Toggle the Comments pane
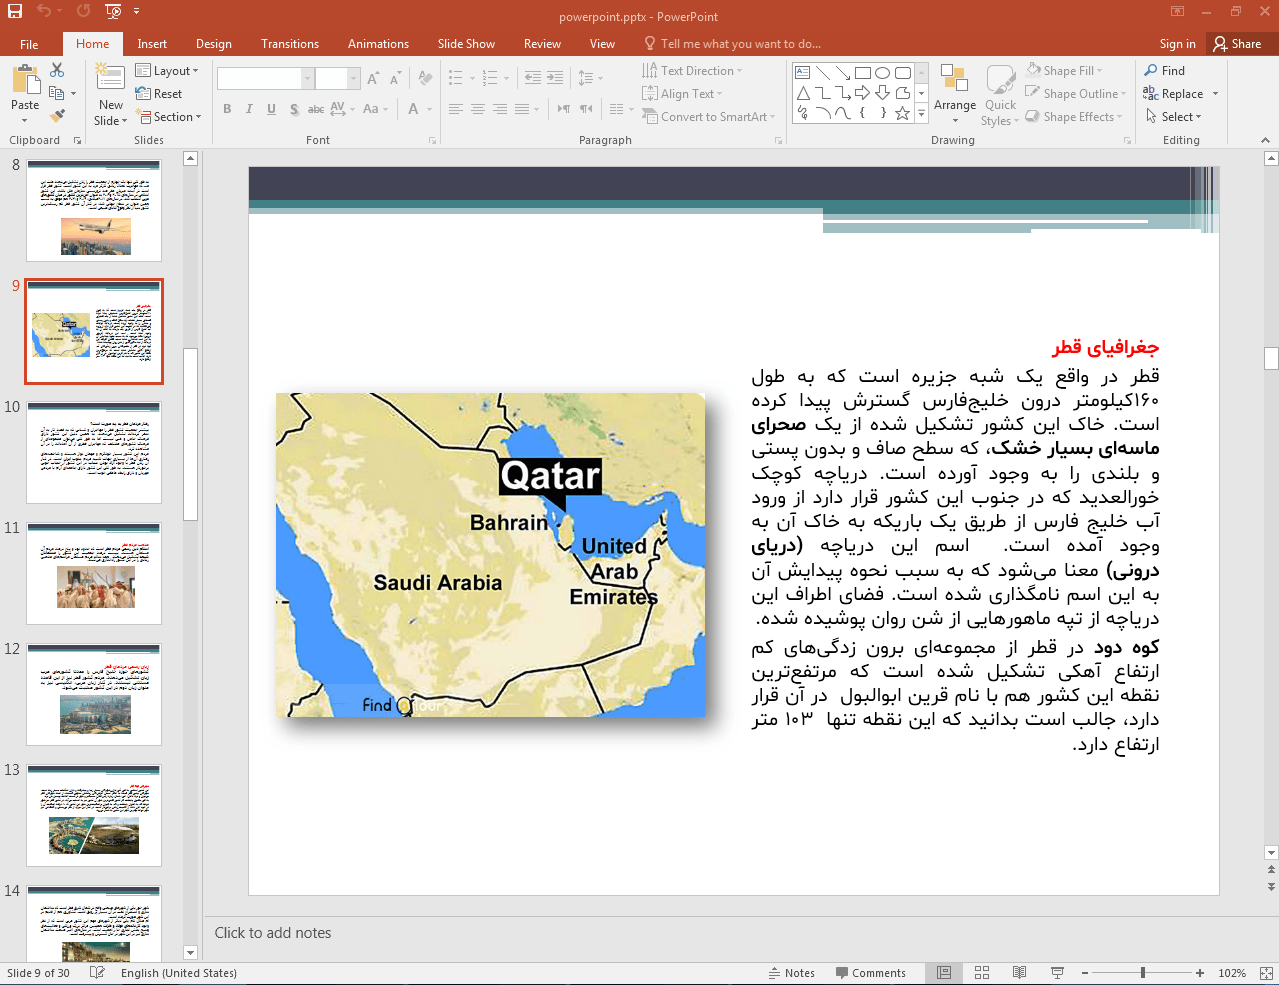 tap(869, 973)
